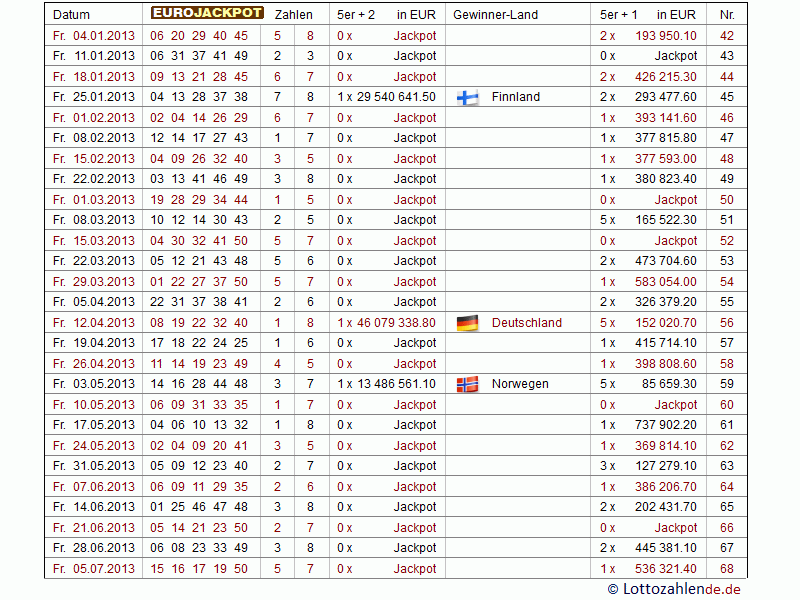Select the draw date 18.01.2013

point(104,77)
